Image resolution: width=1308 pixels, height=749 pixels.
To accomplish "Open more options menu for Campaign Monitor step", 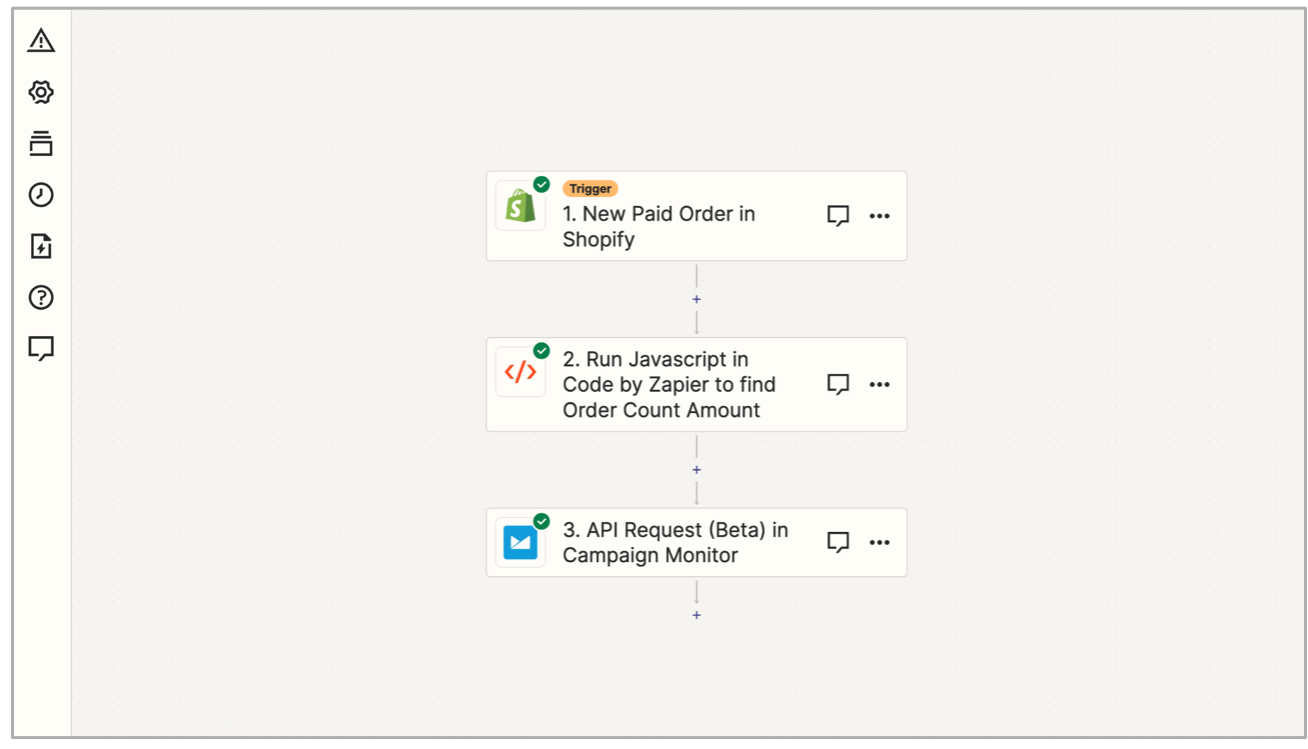I will (879, 542).
